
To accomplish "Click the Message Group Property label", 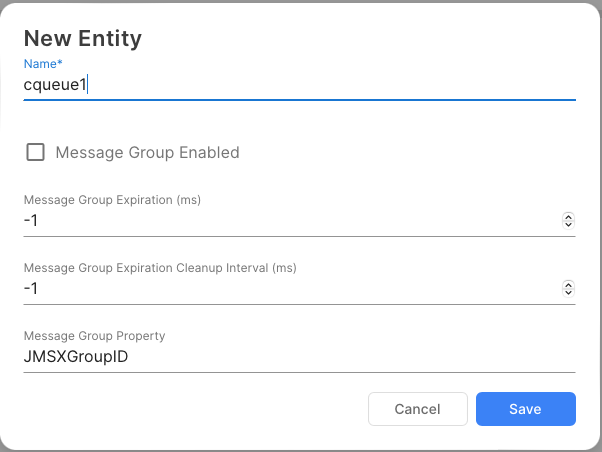I will (x=94, y=336).
